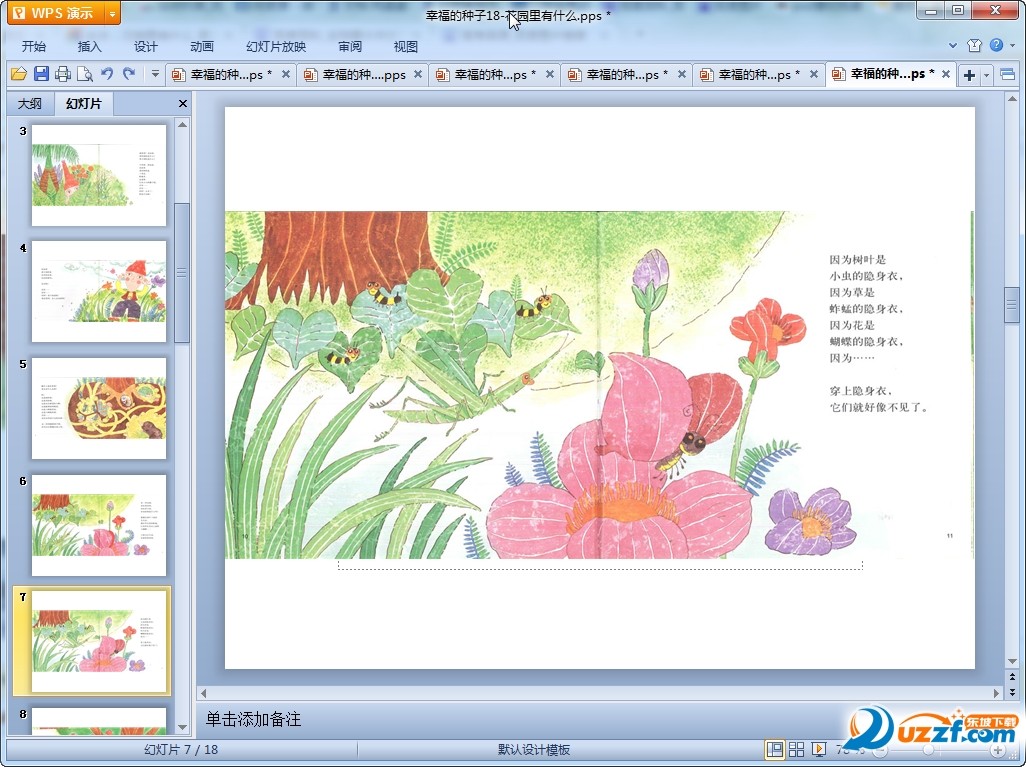Click the thumbnail panel scroll up arrow

183,125
